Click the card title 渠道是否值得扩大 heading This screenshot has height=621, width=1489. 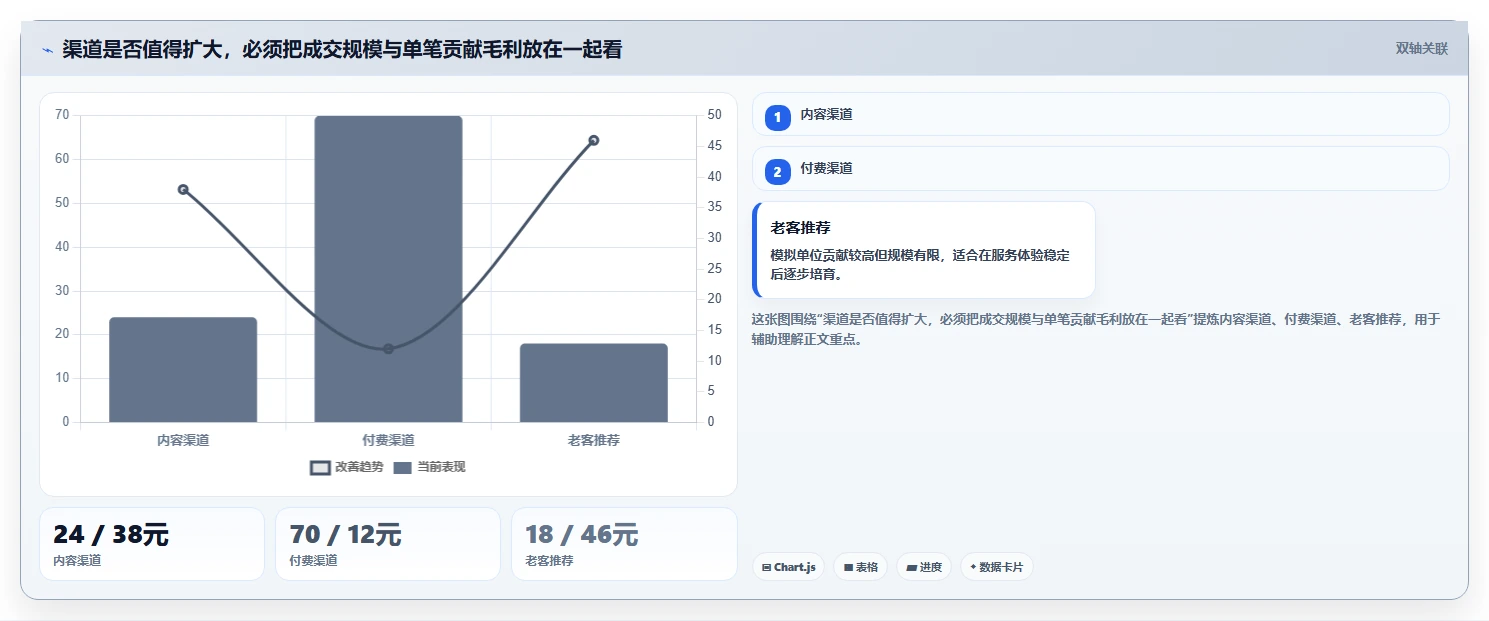pyautogui.click(x=342, y=49)
